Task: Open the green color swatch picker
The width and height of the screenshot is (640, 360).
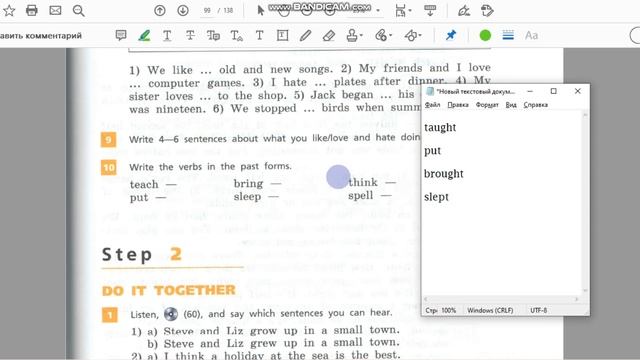Action: [485, 36]
